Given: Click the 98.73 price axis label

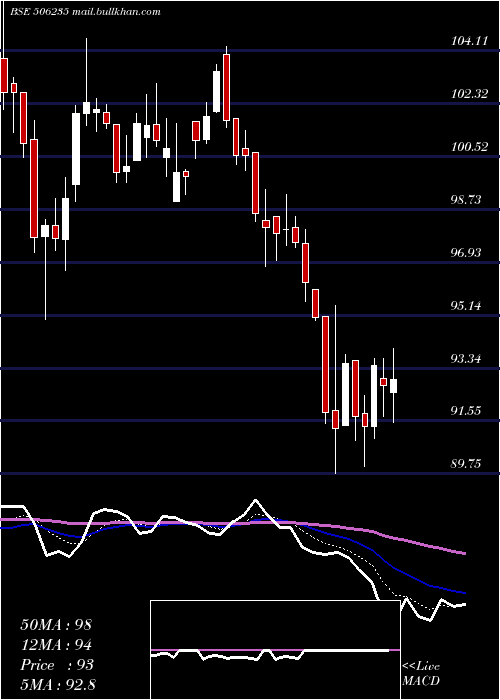Looking at the screenshot, I should [x=466, y=200].
